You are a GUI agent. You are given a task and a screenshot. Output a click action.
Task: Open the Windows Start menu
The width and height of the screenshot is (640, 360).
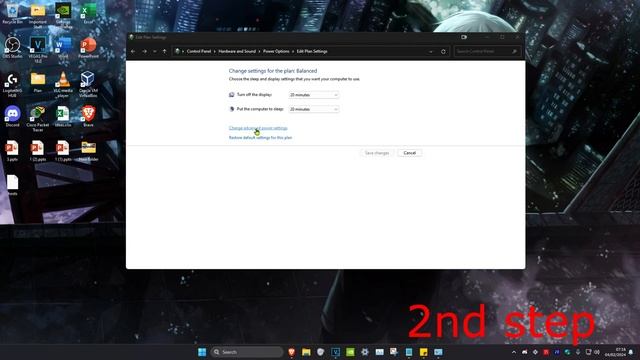[x=202, y=352]
